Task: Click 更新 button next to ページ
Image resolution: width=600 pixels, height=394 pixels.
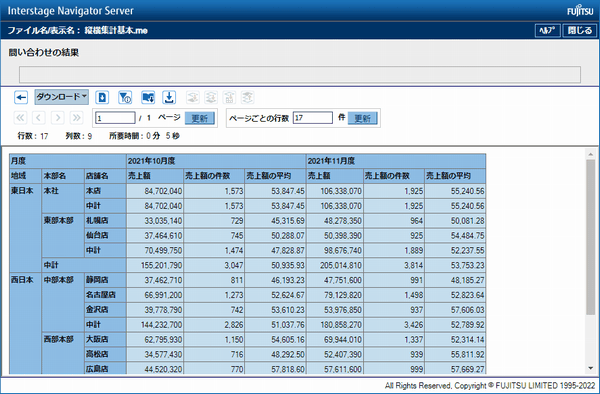Action: click(x=199, y=118)
